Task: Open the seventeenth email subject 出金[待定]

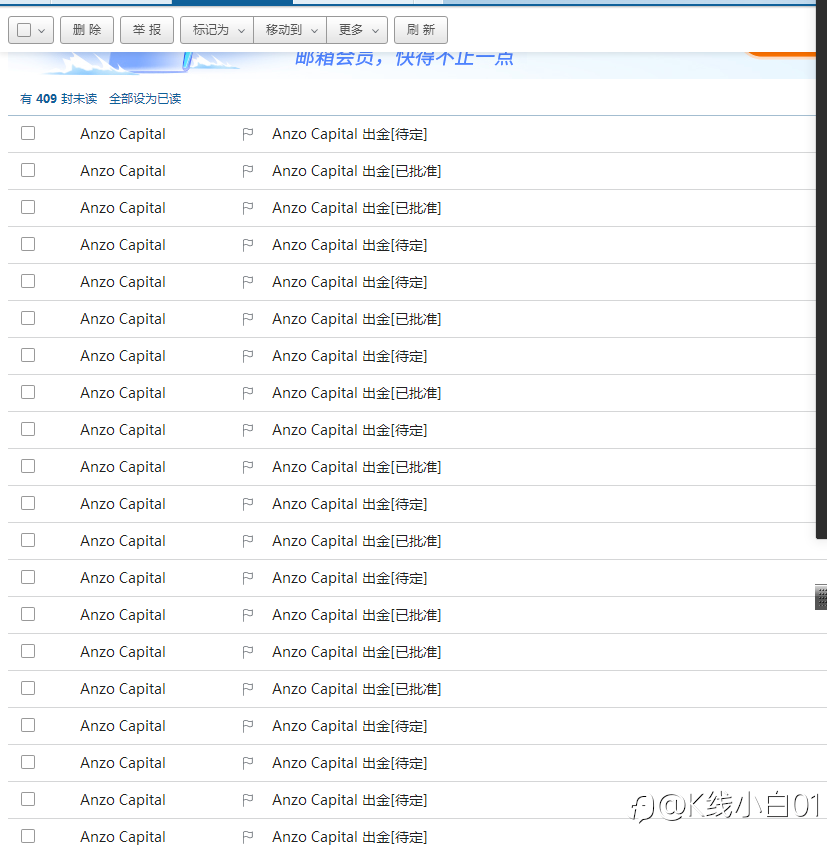Action: pyautogui.click(x=349, y=726)
